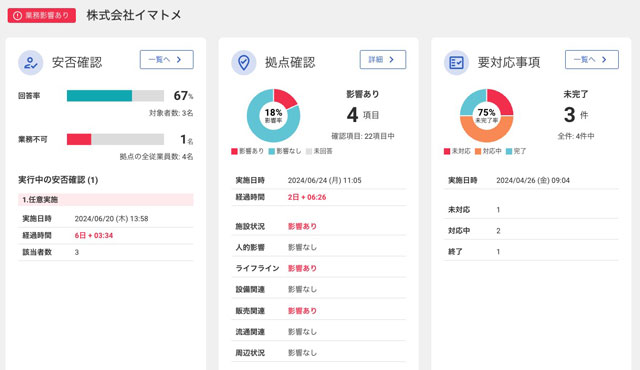
Task: Select the 1.任意実施 row header
Action: click(106, 199)
